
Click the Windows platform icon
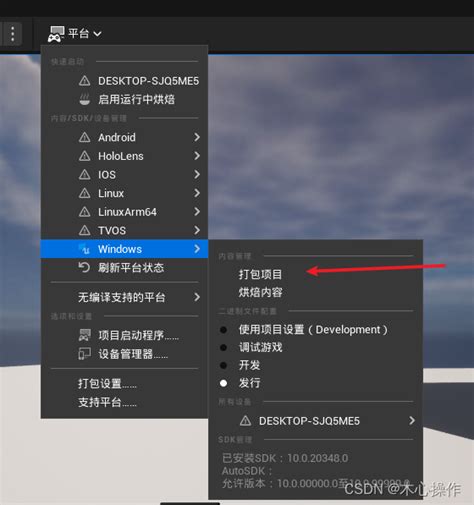pyautogui.click(x=85, y=249)
